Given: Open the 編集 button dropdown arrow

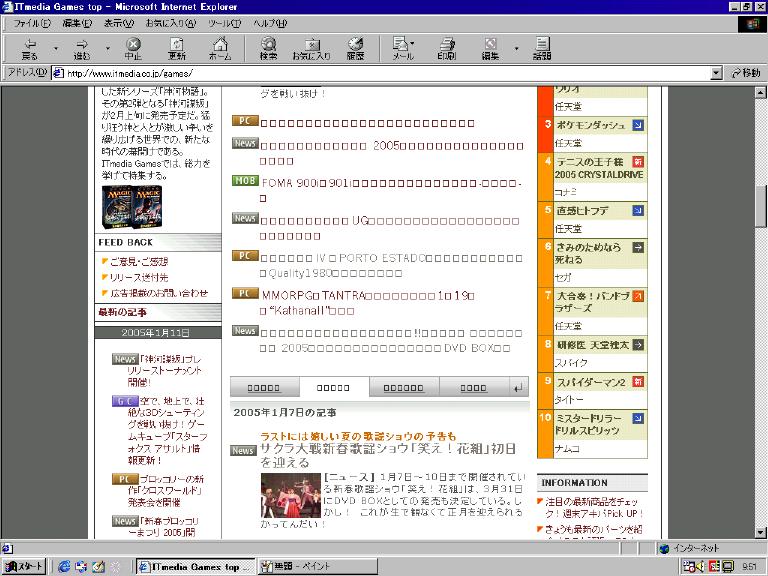Looking at the screenshot, I should (x=516, y=49).
